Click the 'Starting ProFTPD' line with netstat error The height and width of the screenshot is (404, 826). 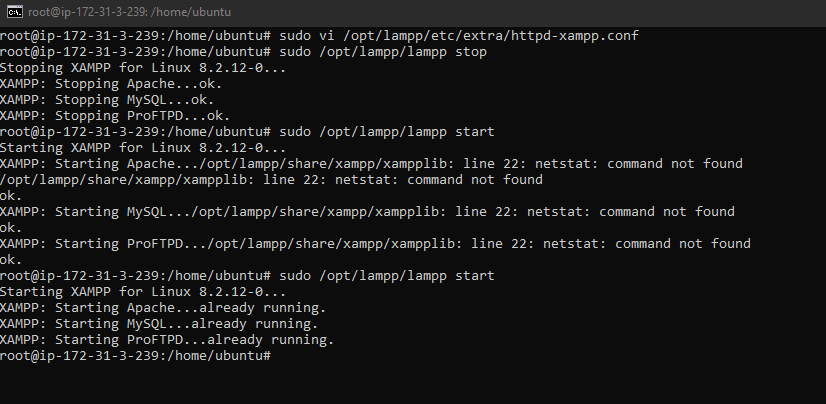click(x=375, y=243)
